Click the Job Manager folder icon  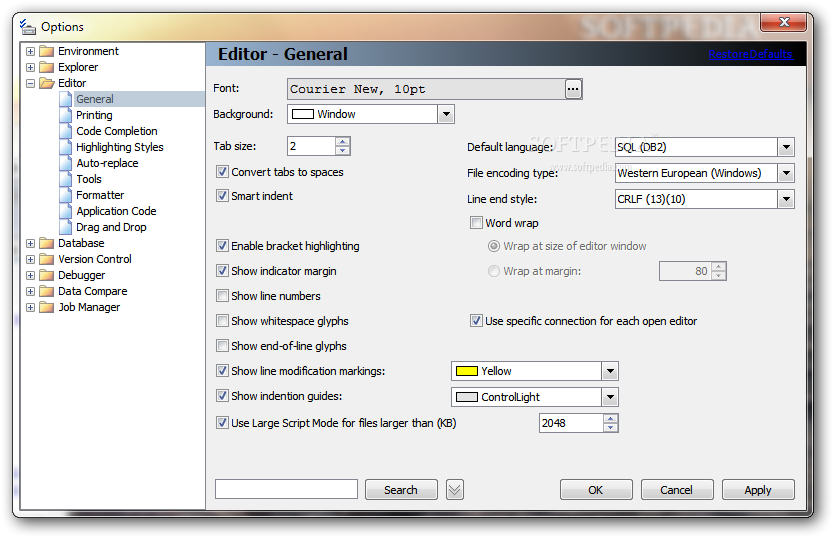pyautogui.click(x=47, y=307)
